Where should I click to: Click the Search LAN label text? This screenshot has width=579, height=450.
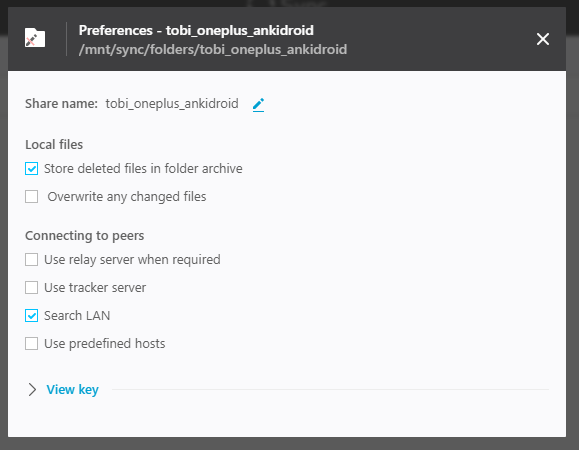click(x=77, y=316)
